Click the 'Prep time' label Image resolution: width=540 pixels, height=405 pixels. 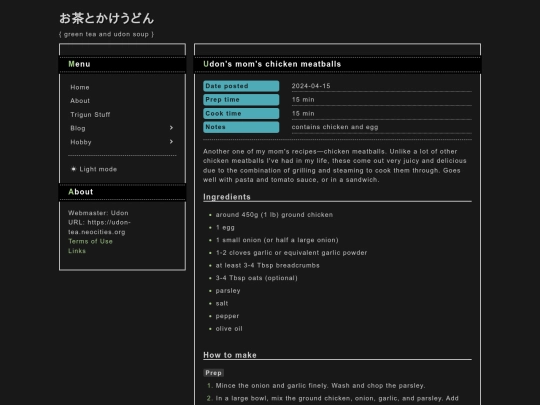[x=241, y=100]
